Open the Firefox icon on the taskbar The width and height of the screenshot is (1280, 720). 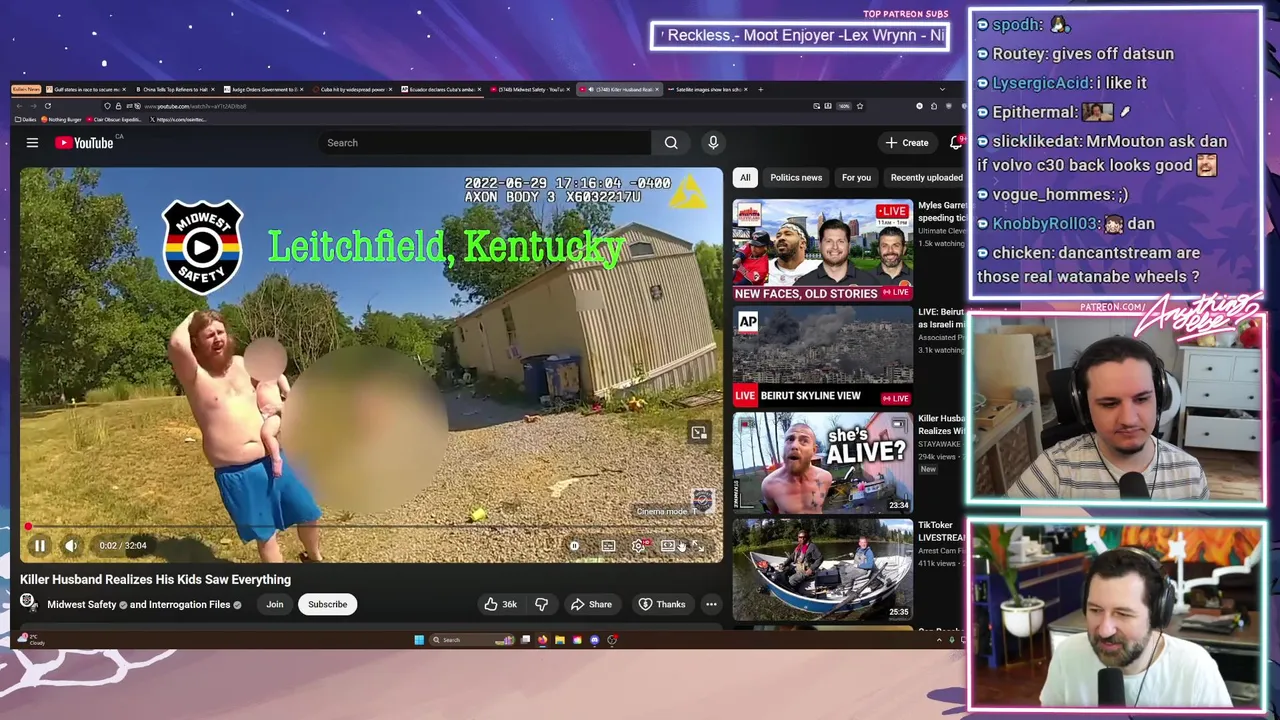coord(543,640)
